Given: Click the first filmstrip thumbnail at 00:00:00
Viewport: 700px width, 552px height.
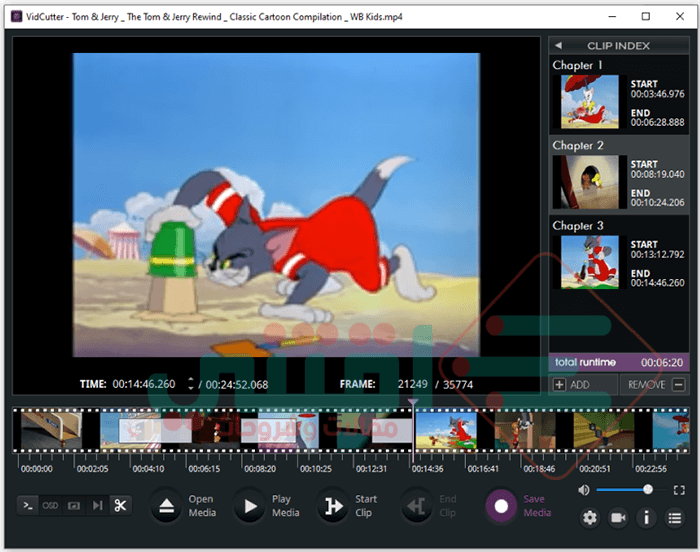Looking at the screenshot, I should coord(52,431).
